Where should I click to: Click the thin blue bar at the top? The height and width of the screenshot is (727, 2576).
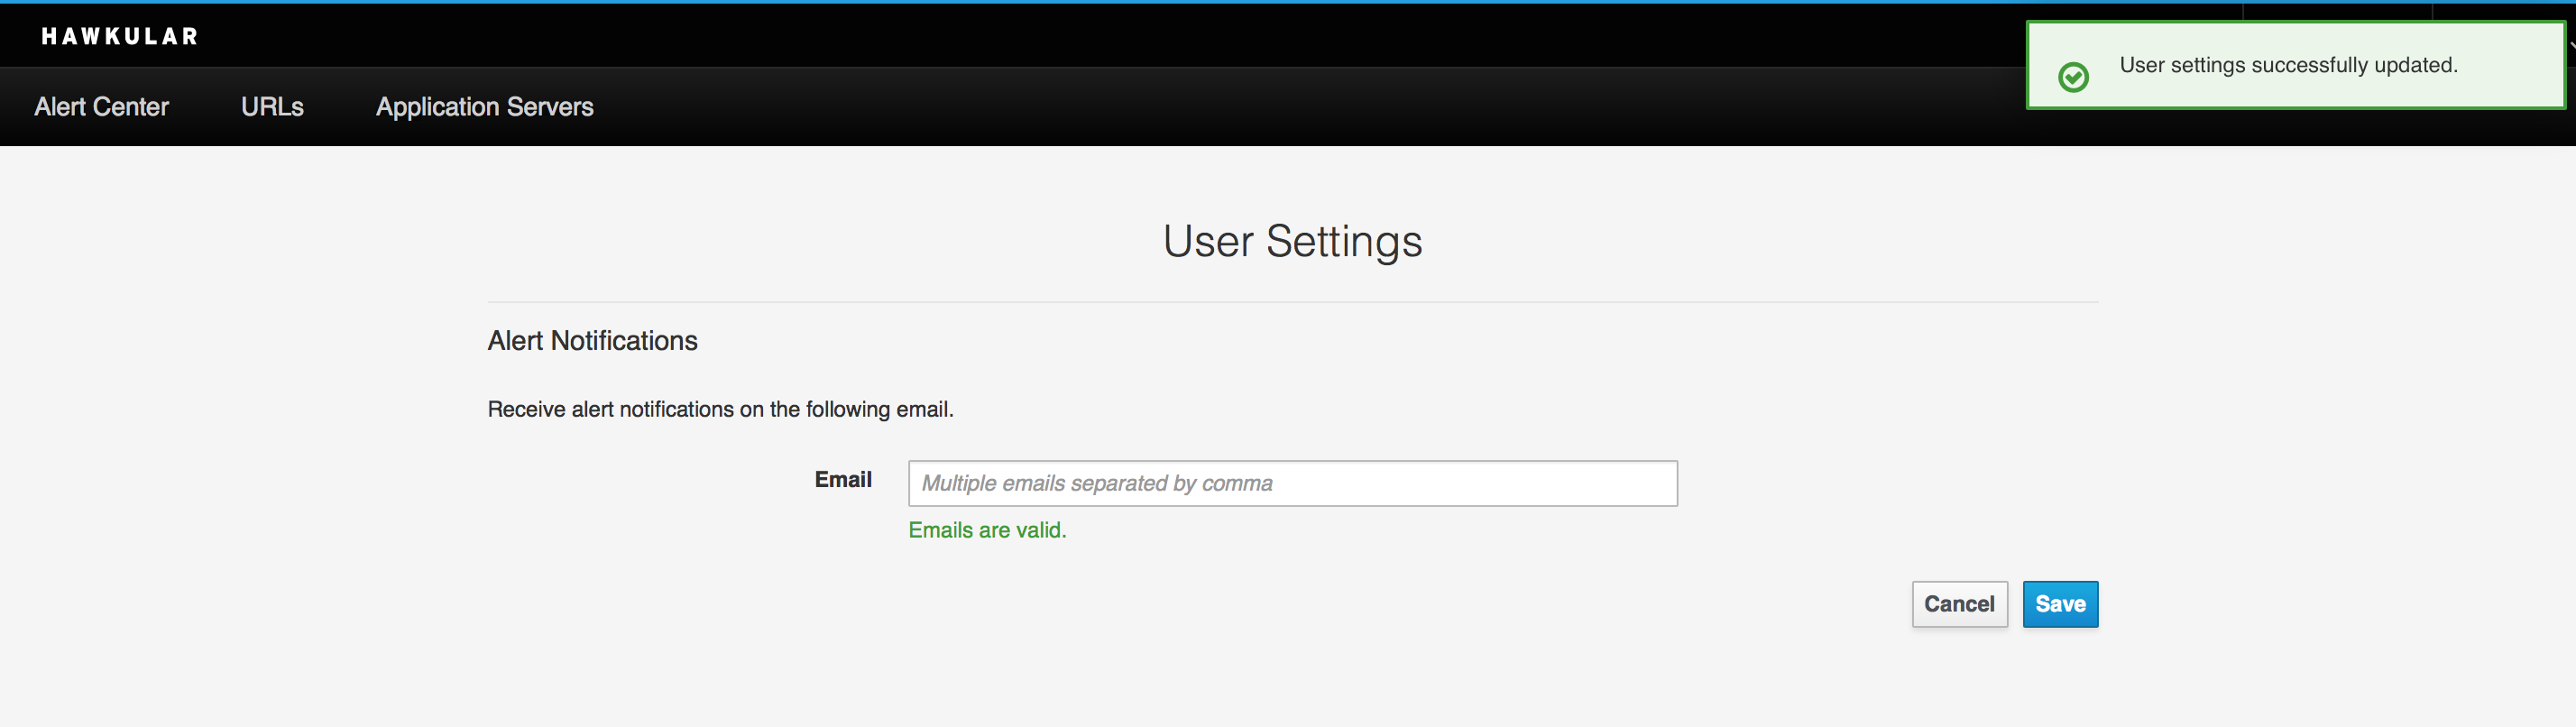pos(1000,2)
